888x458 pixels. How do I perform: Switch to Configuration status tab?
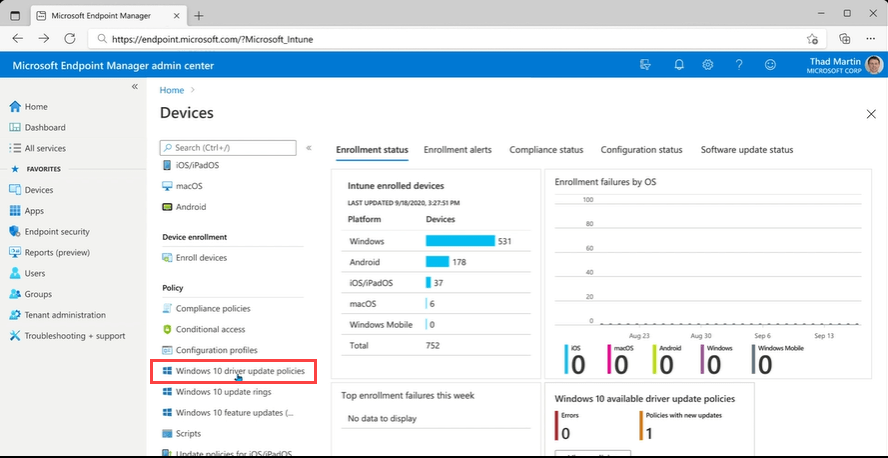(x=642, y=150)
